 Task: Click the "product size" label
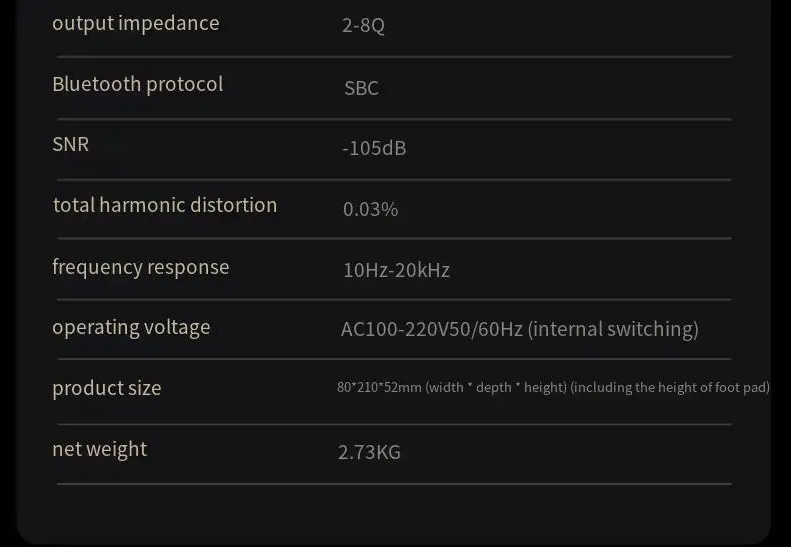coord(106,388)
